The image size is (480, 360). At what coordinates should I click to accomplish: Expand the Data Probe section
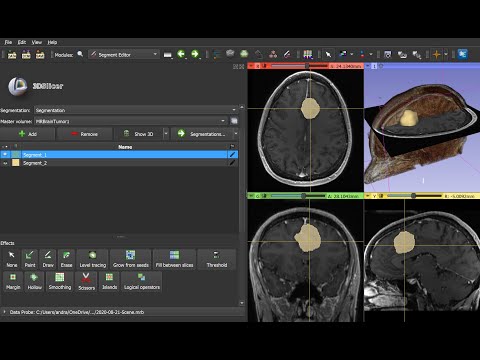[4, 312]
